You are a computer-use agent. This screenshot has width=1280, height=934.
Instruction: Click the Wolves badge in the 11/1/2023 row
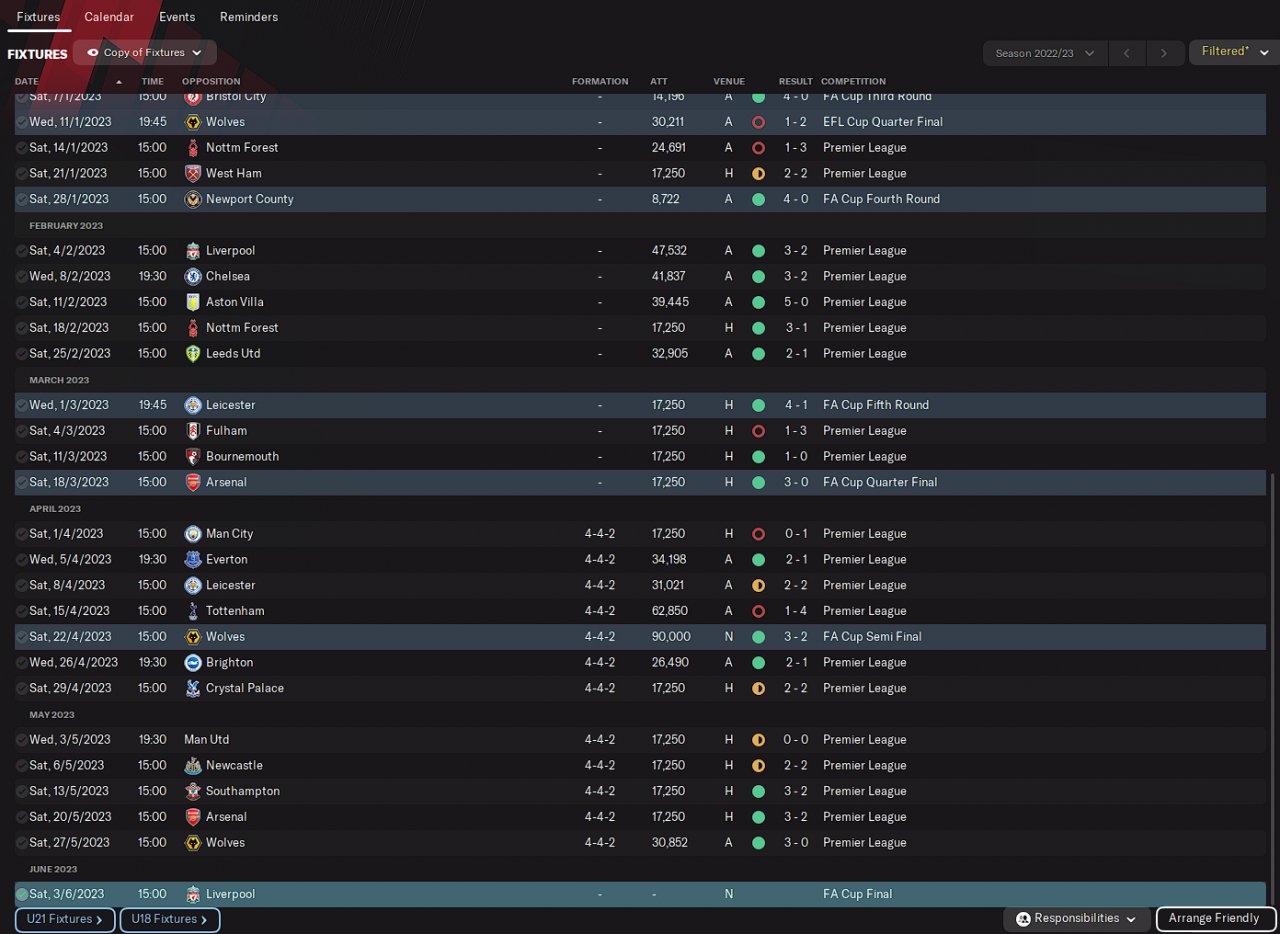coord(193,122)
